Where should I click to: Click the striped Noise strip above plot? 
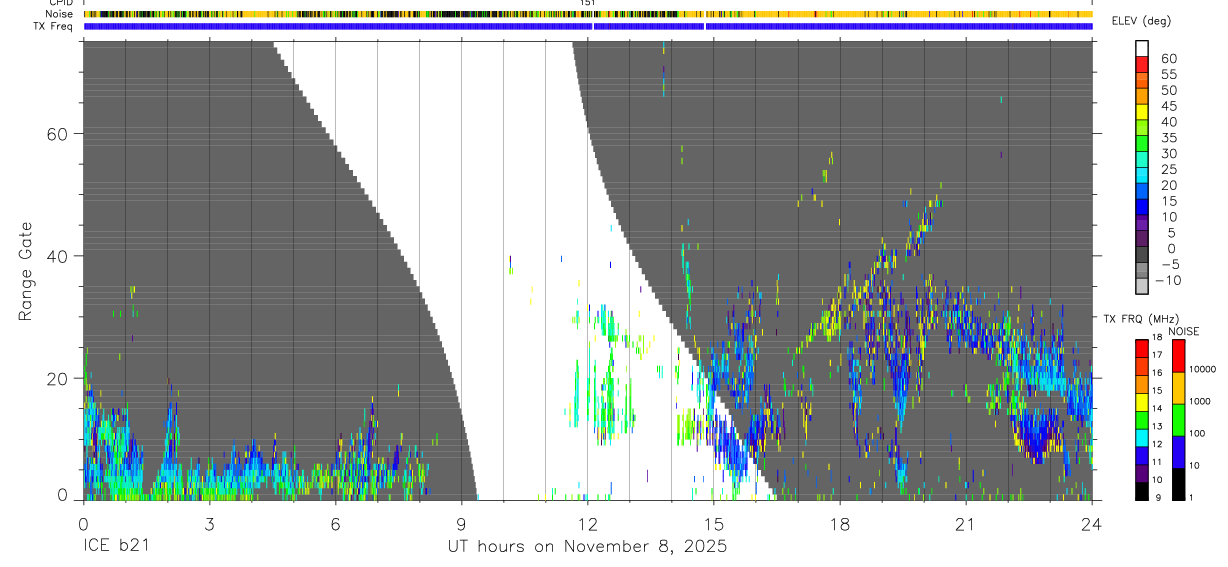588,14
